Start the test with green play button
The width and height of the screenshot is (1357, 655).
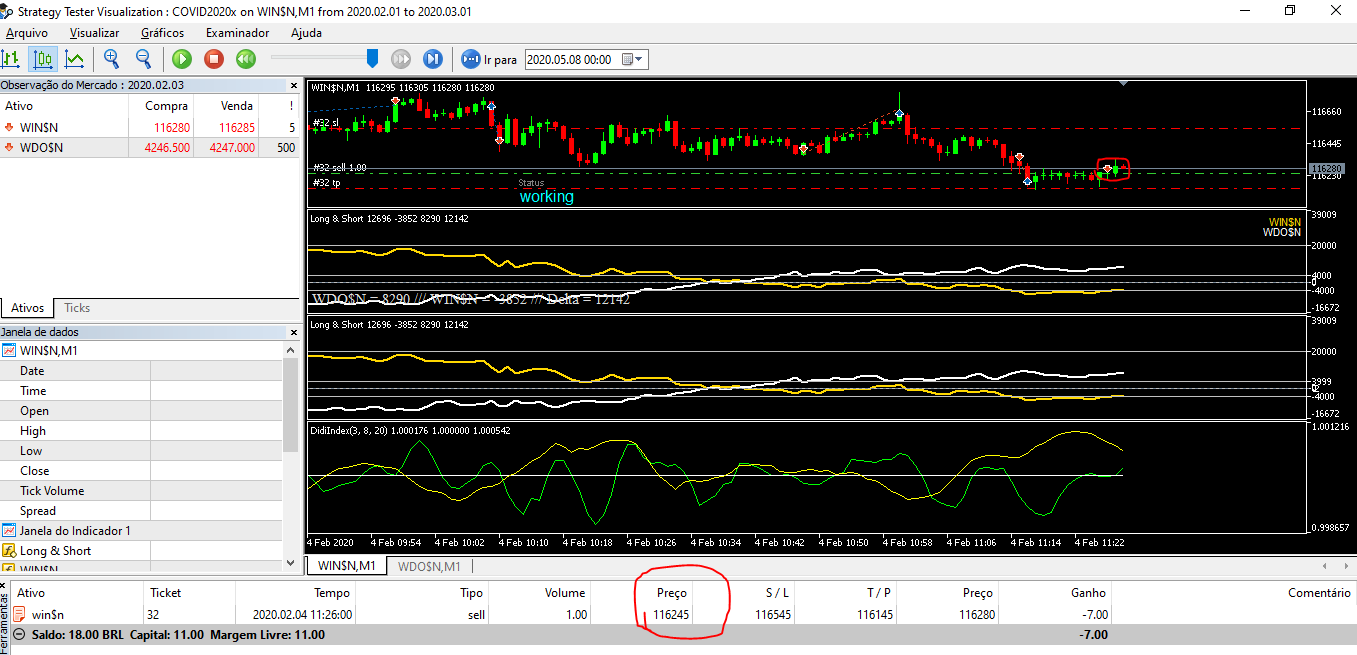[x=181, y=59]
